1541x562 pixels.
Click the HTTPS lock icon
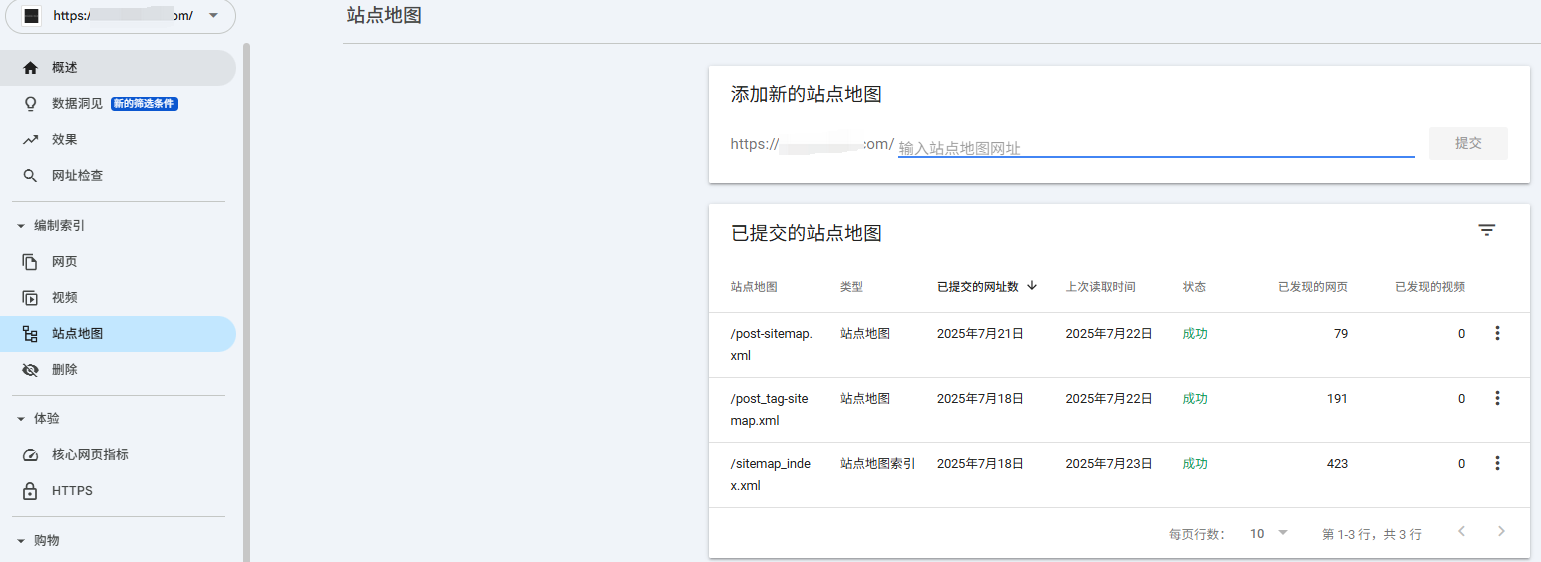30,491
